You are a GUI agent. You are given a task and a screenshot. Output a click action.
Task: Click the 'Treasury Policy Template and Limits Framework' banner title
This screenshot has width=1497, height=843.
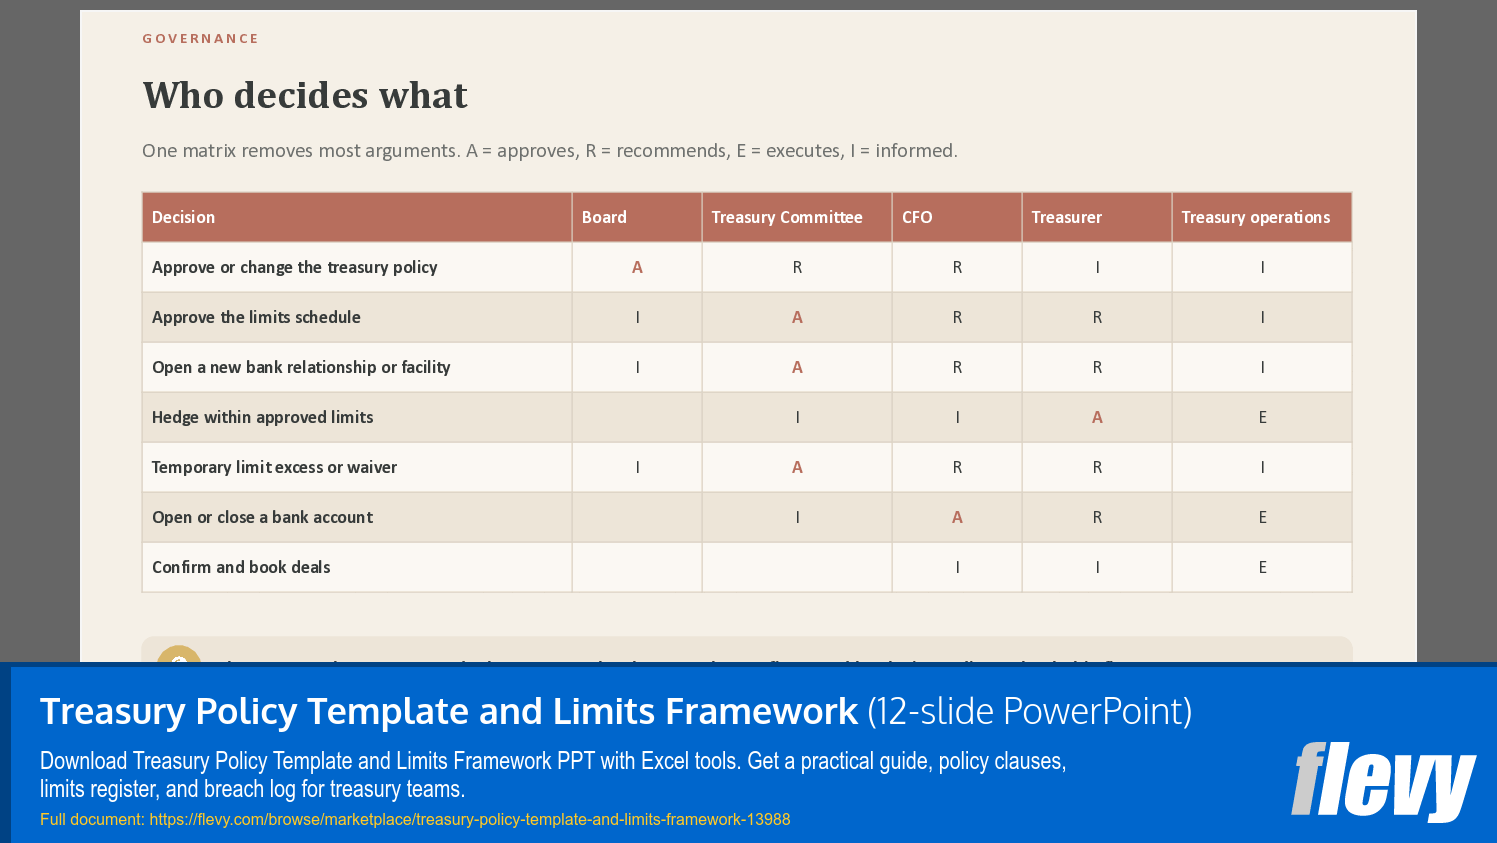449,711
